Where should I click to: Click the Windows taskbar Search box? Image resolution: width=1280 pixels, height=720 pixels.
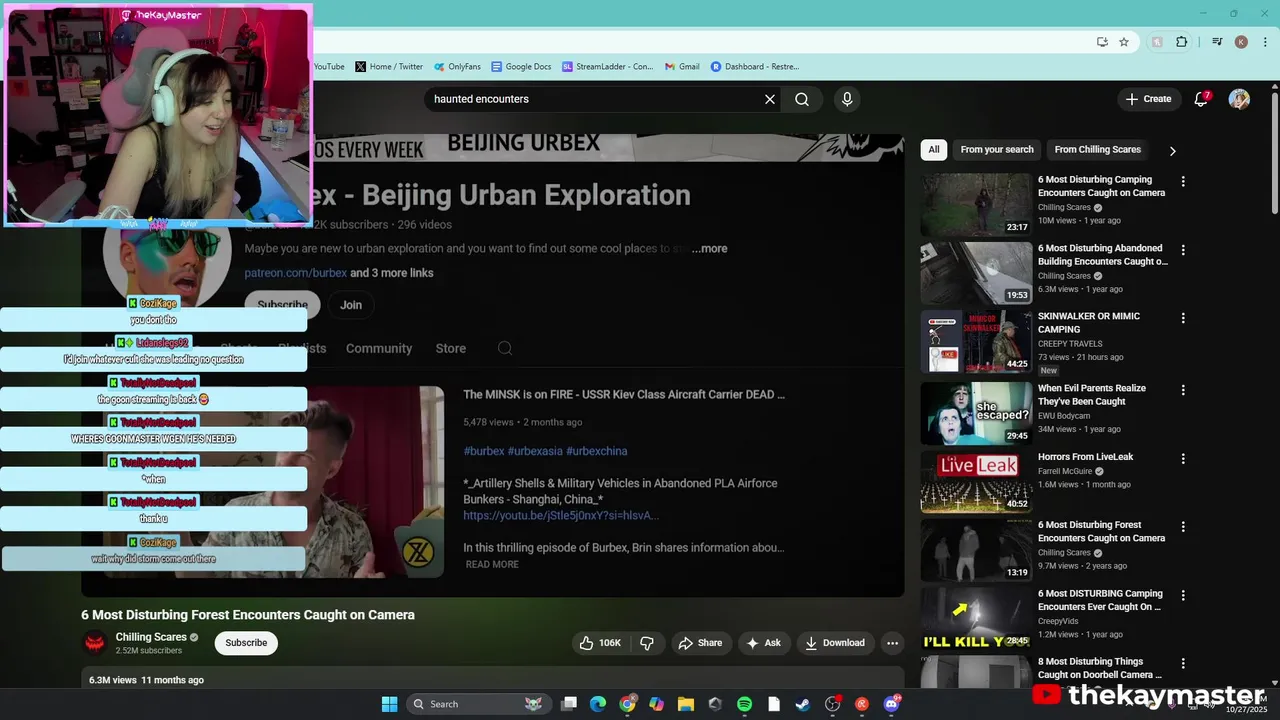pyautogui.click(x=477, y=704)
